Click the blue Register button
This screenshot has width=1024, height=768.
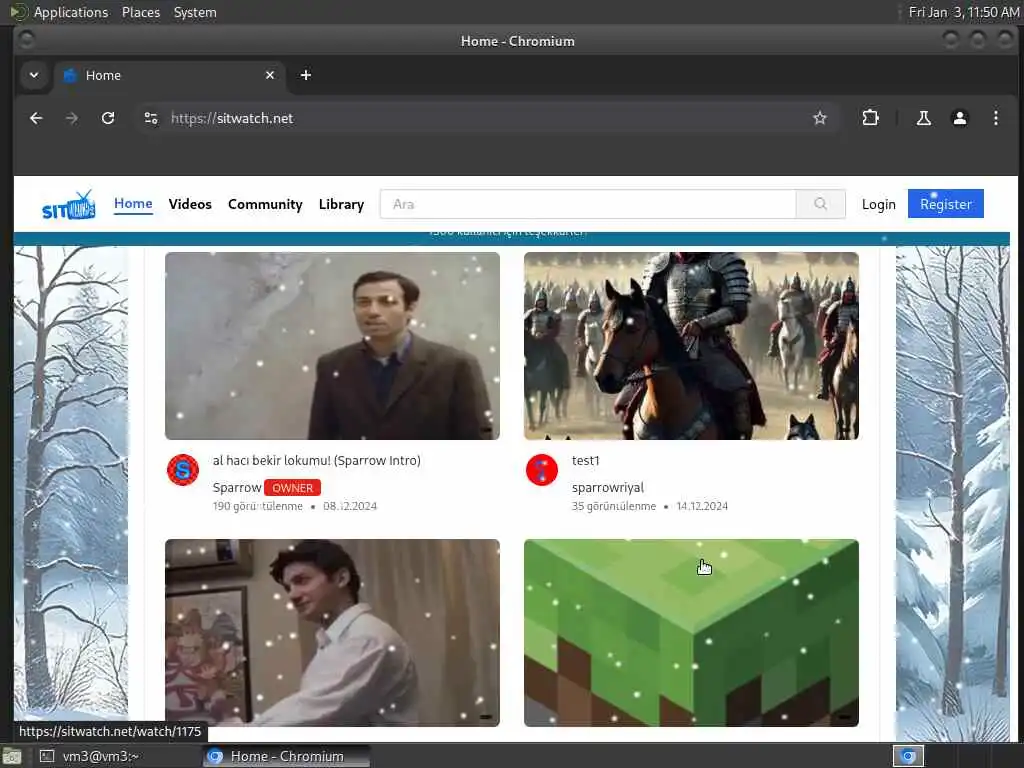click(946, 204)
